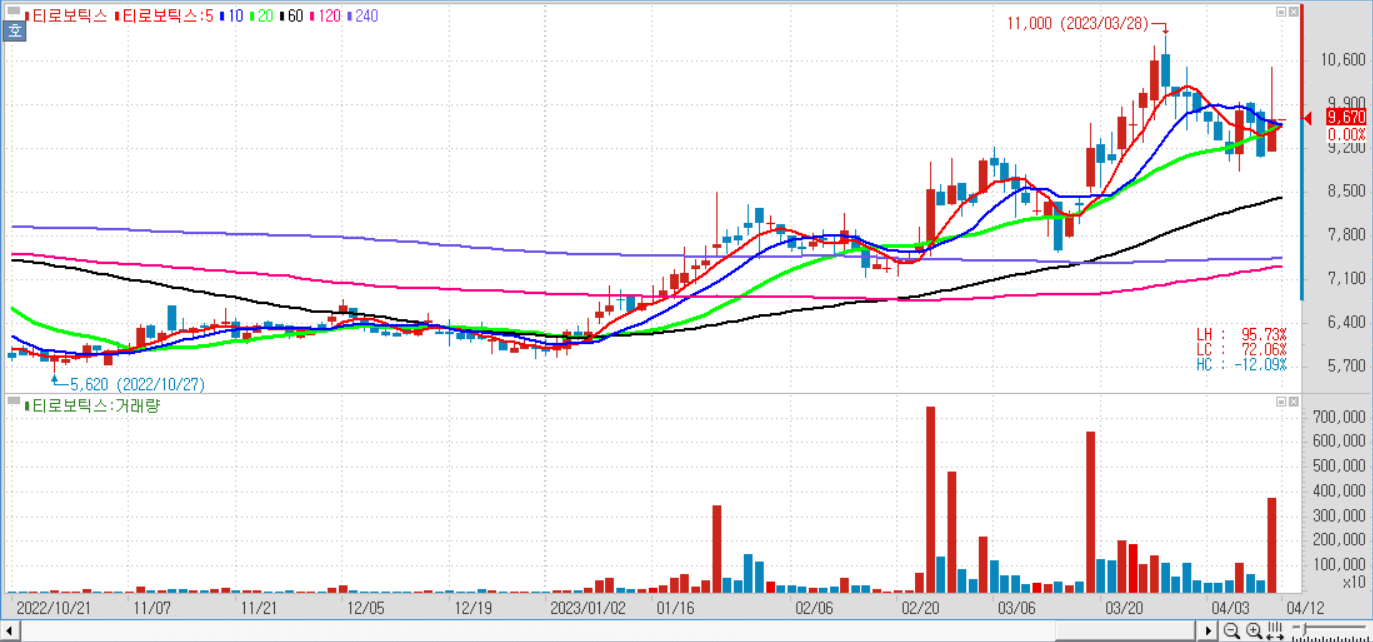The height and width of the screenshot is (642, 1373).
Task: Click the 7,100 price axis label
Action: coord(1347,278)
